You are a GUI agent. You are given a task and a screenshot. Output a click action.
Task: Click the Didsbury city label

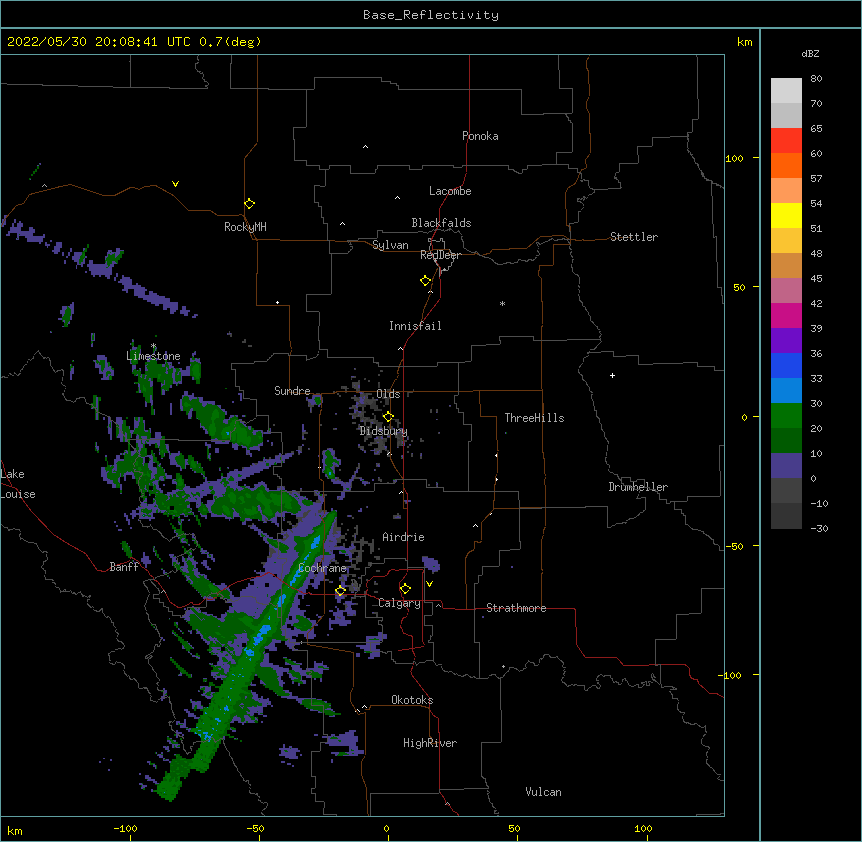(x=383, y=431)
